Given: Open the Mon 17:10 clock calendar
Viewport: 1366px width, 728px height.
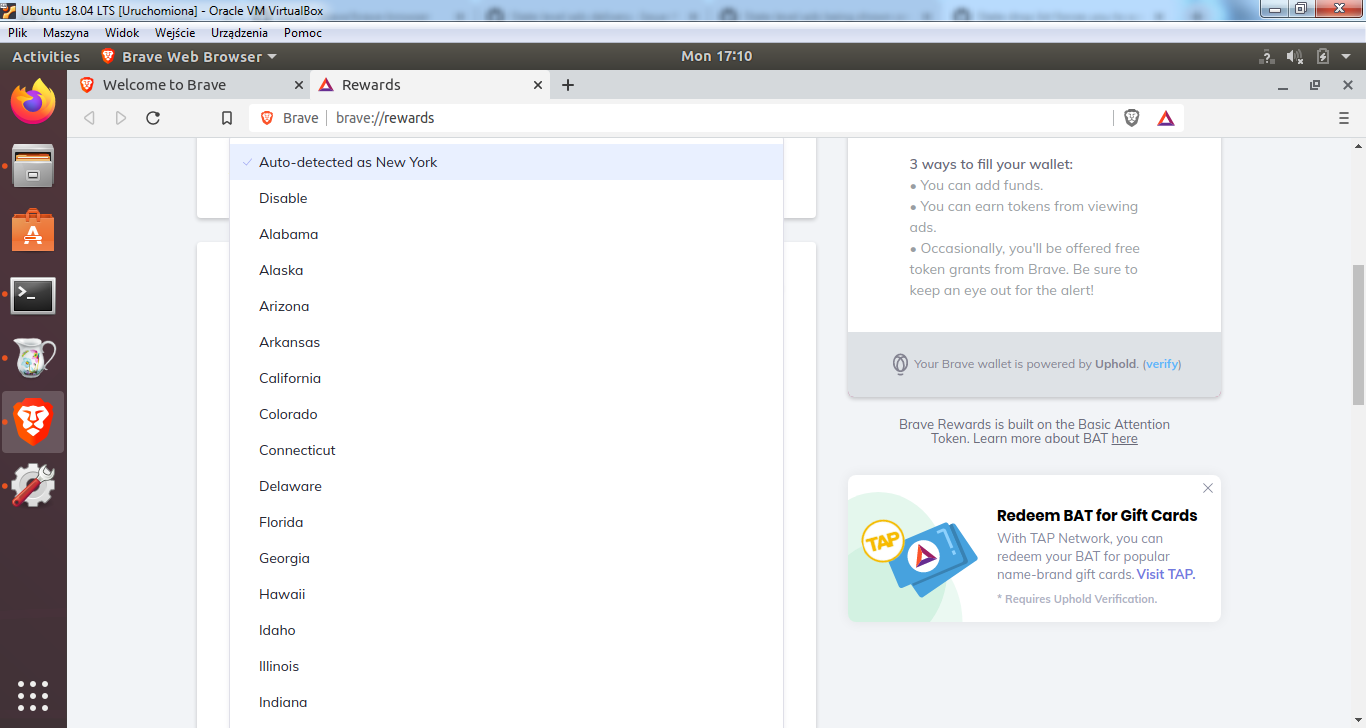Looking at the screenshot, I should pos(716,57).
